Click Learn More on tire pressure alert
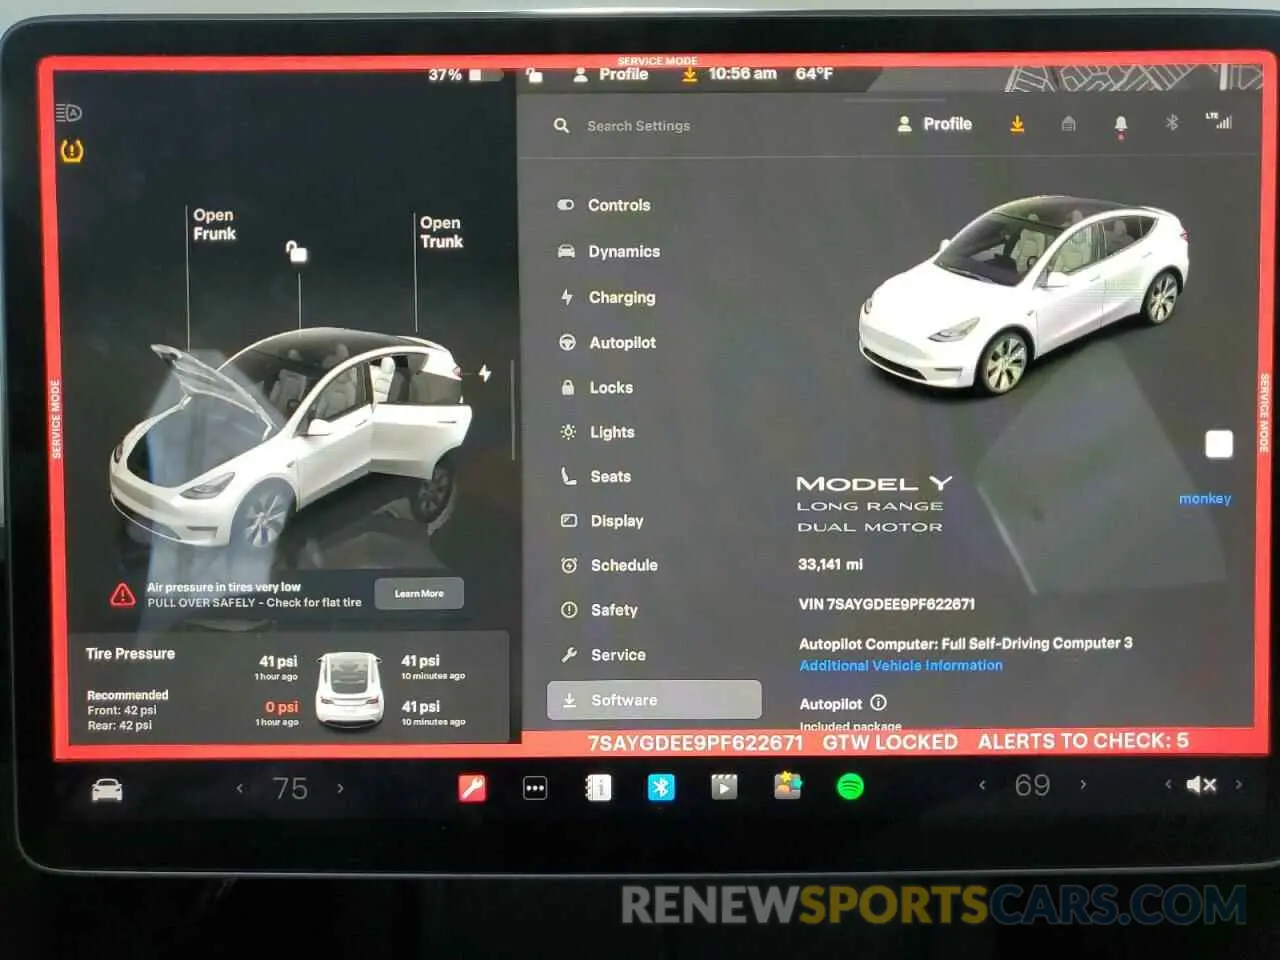 pos(419,594)
